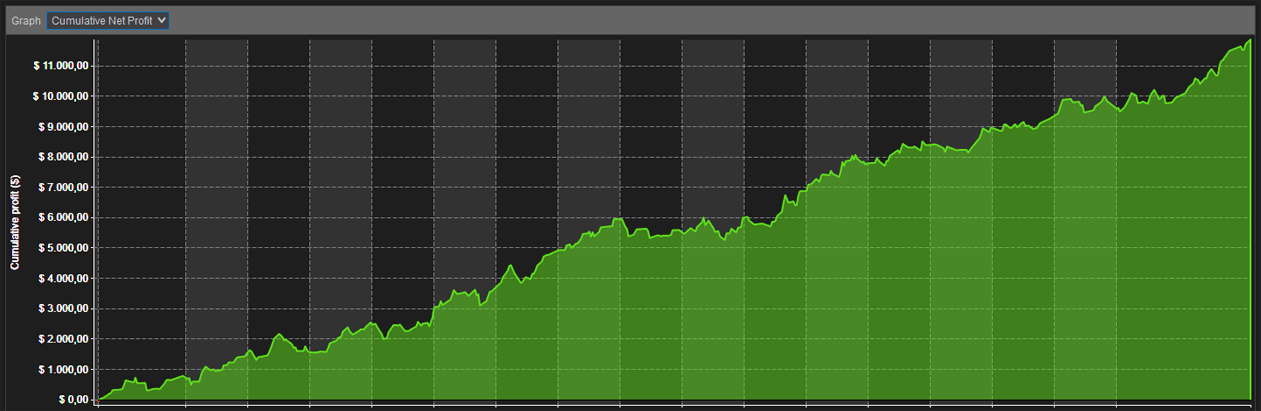
Task: Click the Cumulative profit ($) axis title
Action: (x=15, y=222)
